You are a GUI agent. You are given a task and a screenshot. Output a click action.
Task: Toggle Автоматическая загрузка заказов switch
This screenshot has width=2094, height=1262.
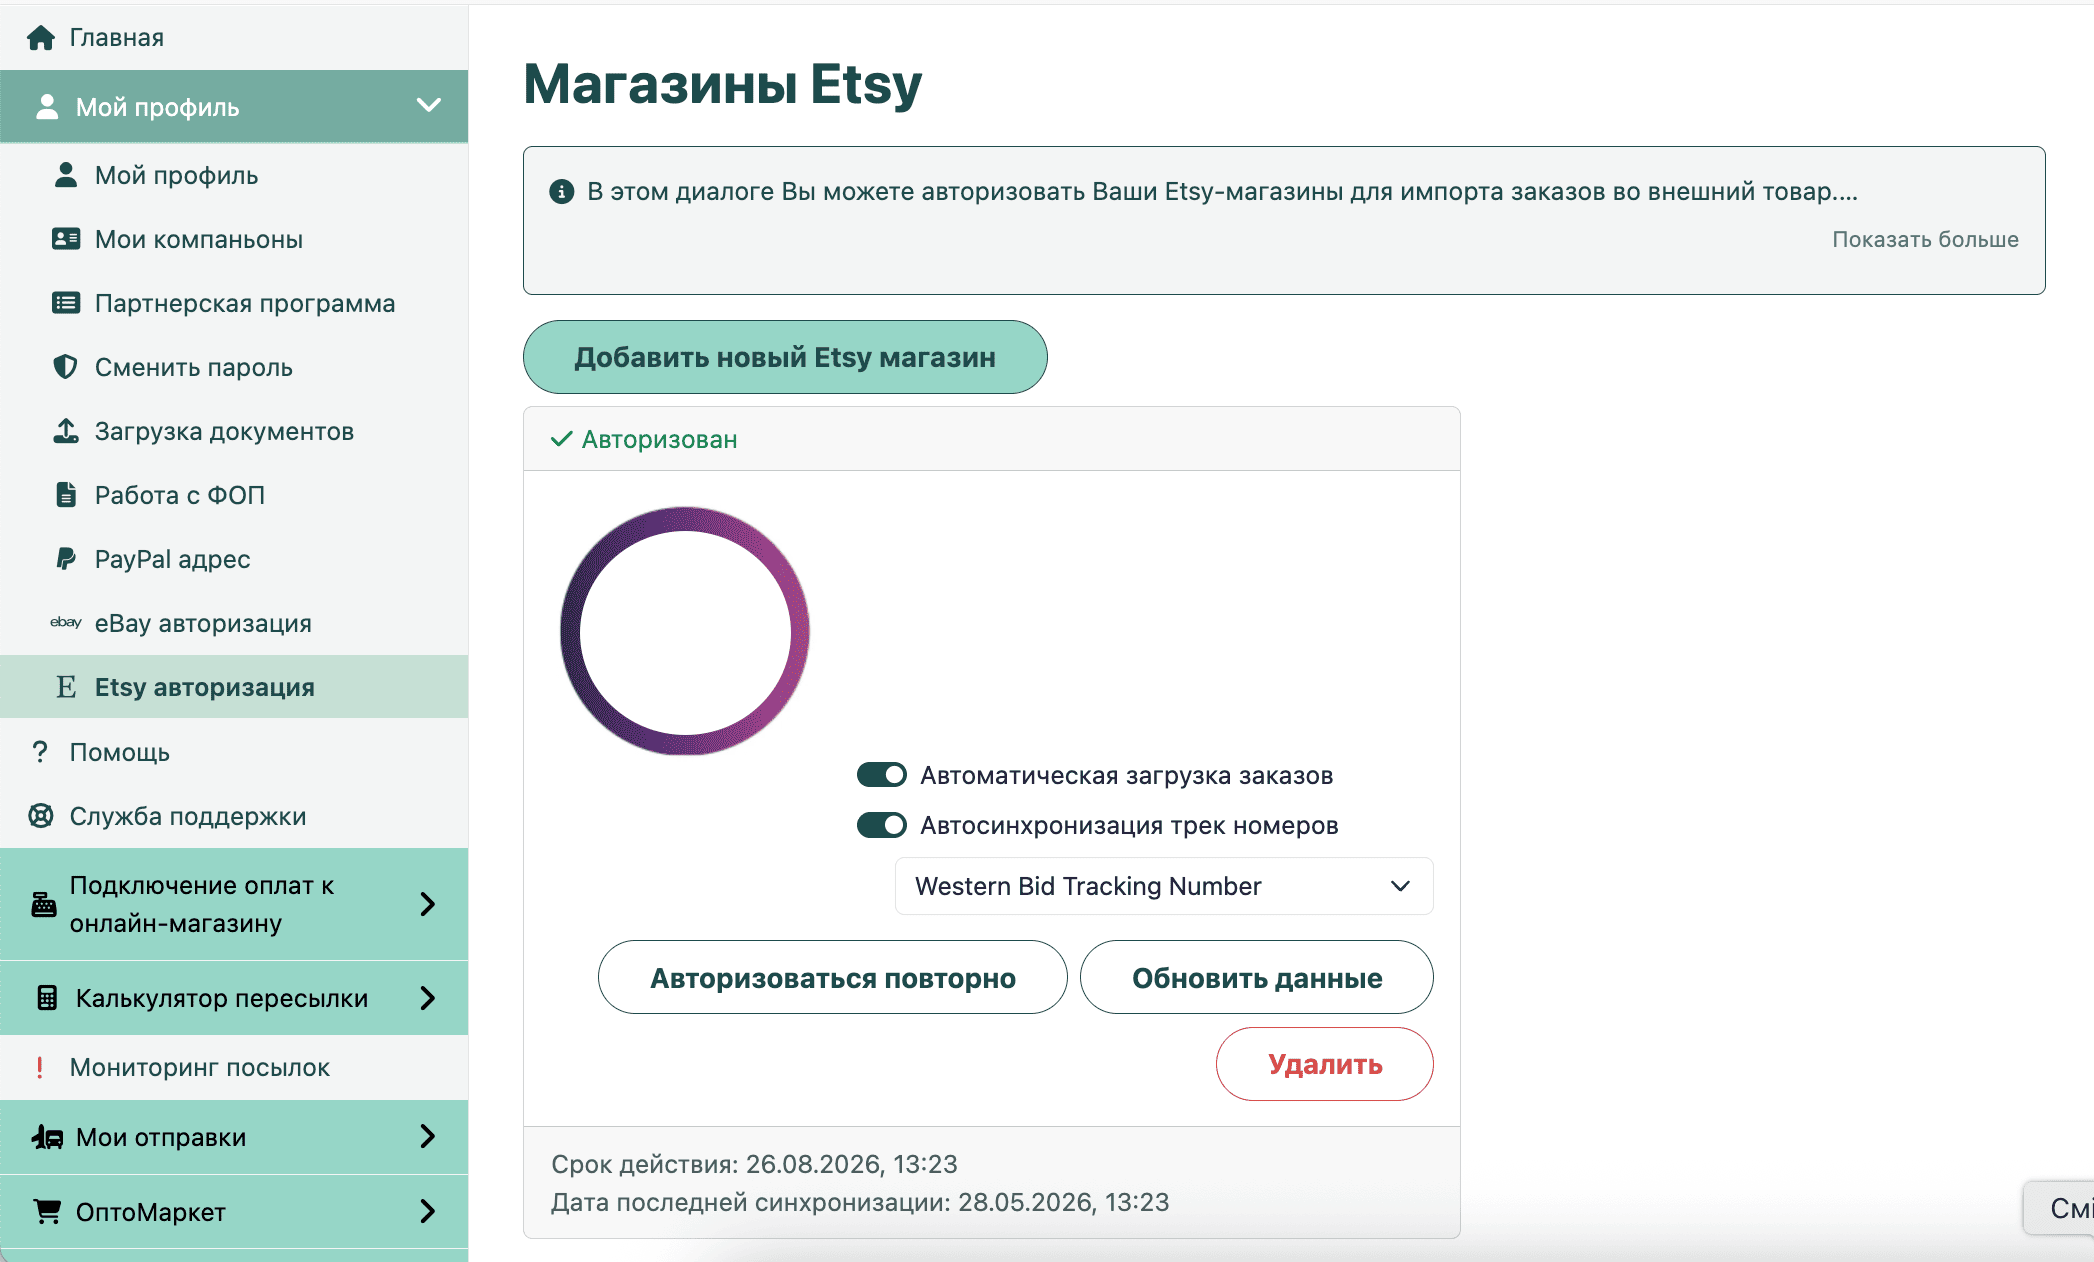[882, 775]
